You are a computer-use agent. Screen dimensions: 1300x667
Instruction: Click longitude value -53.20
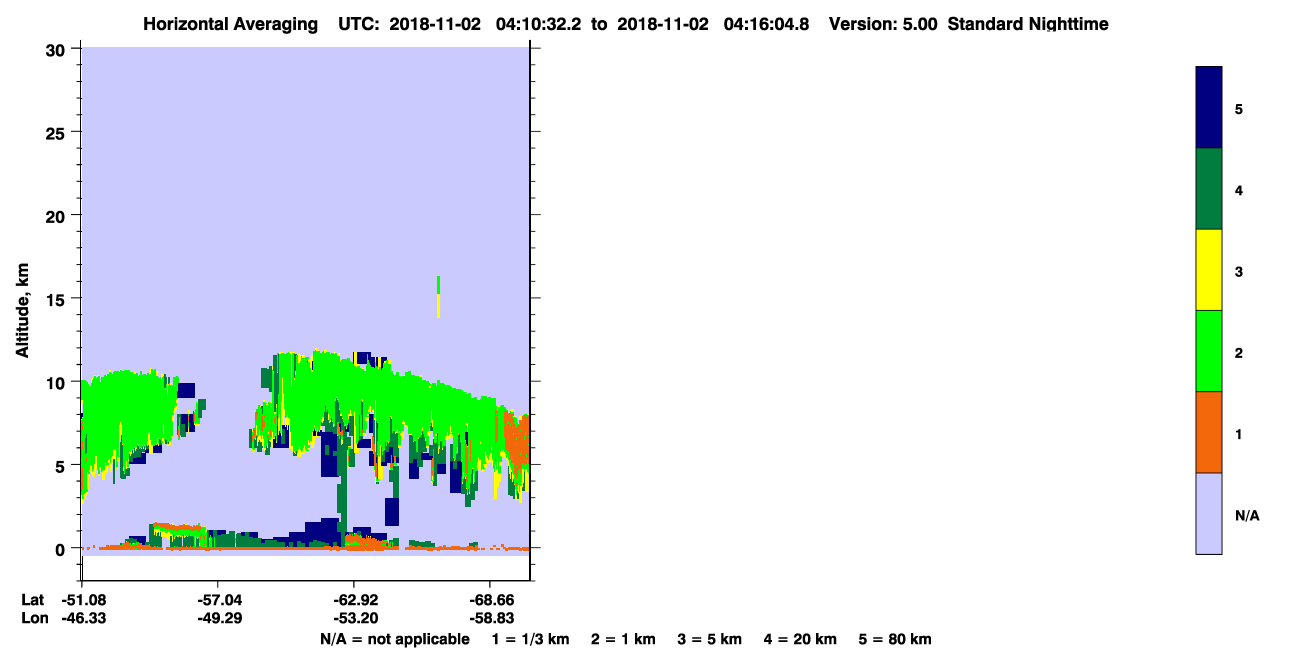[354, 618]
